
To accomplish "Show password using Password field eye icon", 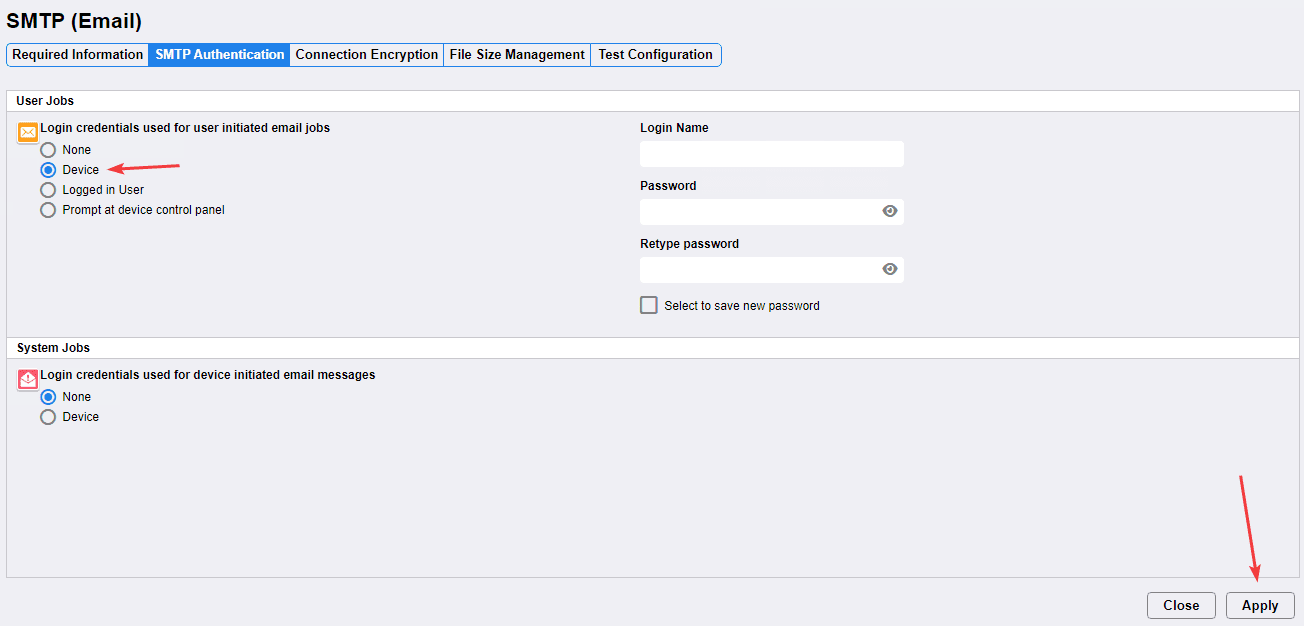I will [889, 211].
